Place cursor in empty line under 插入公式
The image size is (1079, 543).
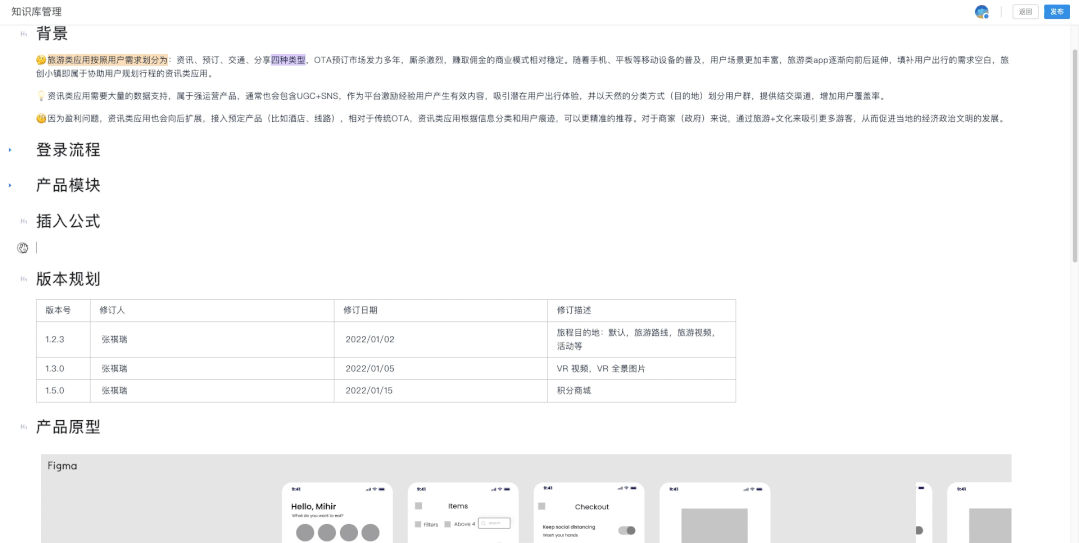point(523,248)
